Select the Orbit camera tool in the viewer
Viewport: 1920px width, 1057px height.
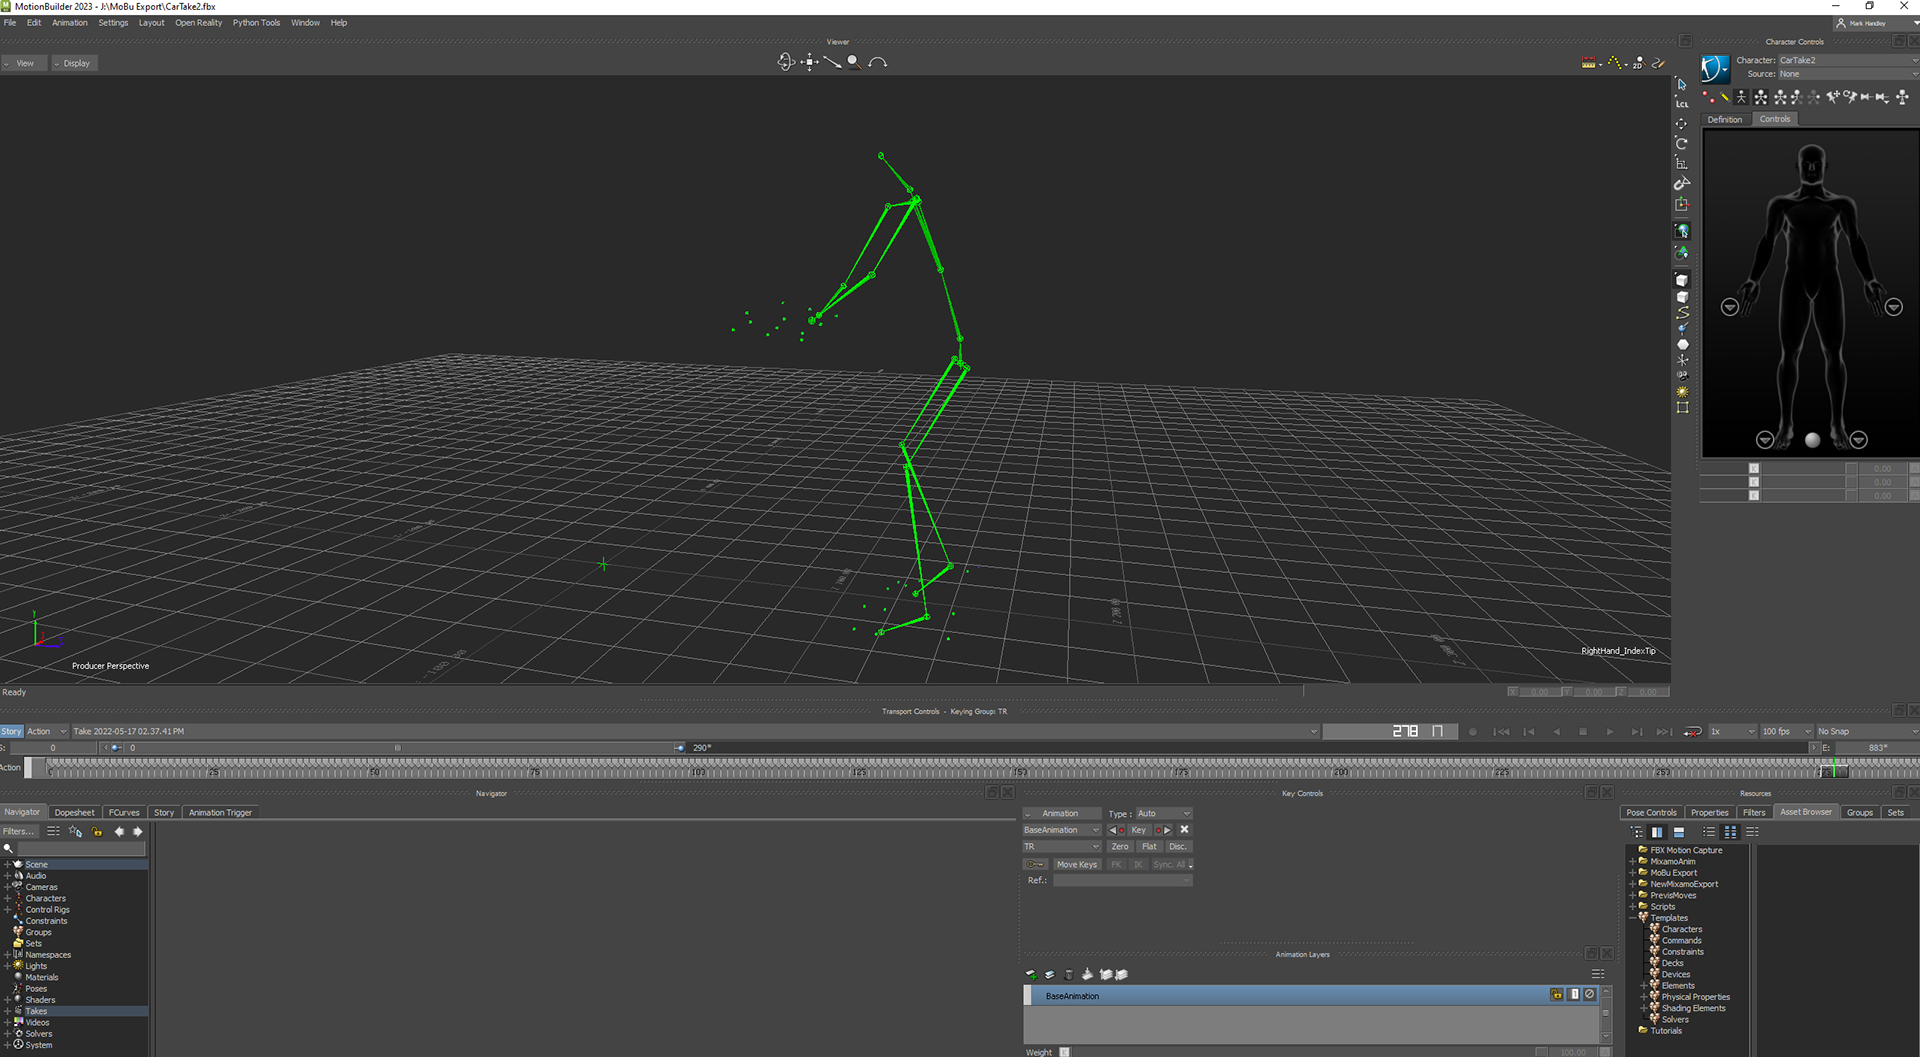pos(786,62)
